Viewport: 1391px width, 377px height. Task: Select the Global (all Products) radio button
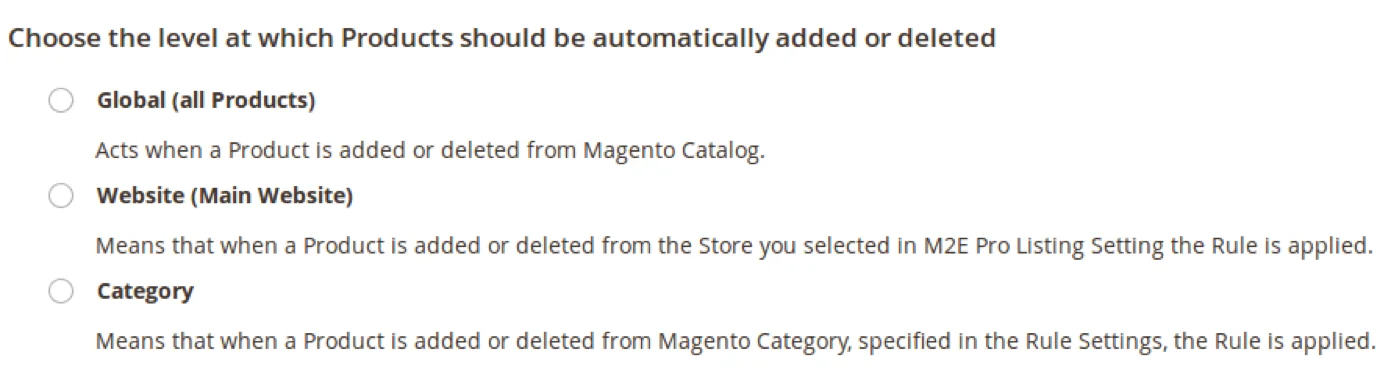click(61, 101)
